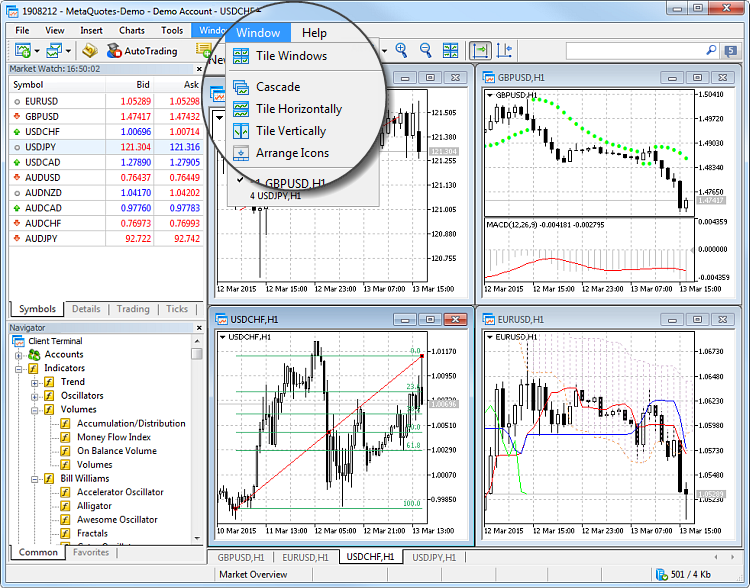750x588 pixels.
Task: Open the Profiles toolbar icon
Action: pyautogui.click(x=54, y=50)
